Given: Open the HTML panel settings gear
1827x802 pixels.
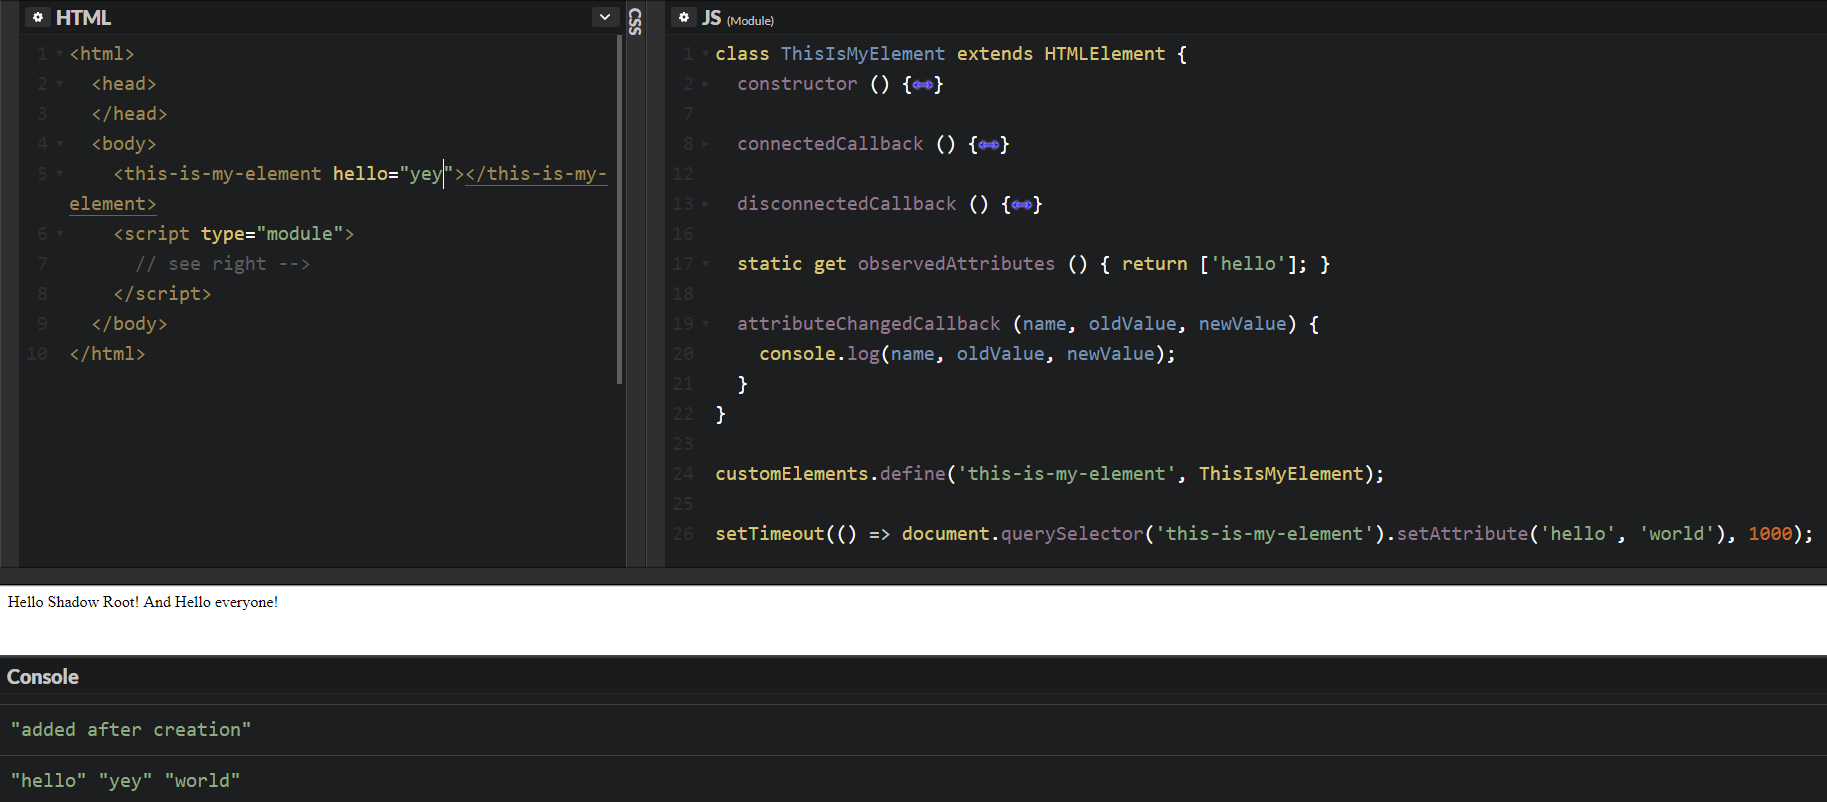Looking at the screenshot, I should click(38, 17).
